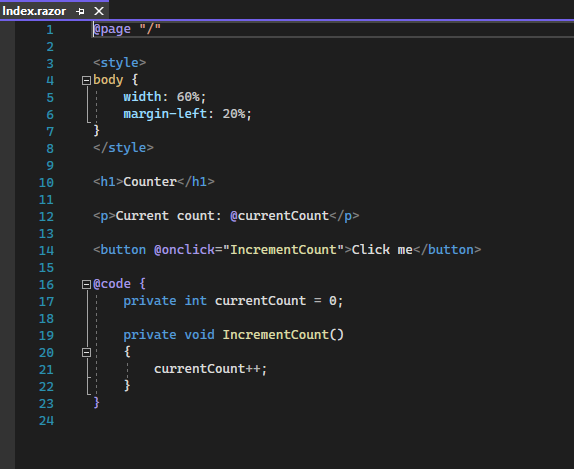Viewport: 574px width, 469px height.
Task: Click the "IncrementCount" attribute value
Action: [x=284, y=250]
